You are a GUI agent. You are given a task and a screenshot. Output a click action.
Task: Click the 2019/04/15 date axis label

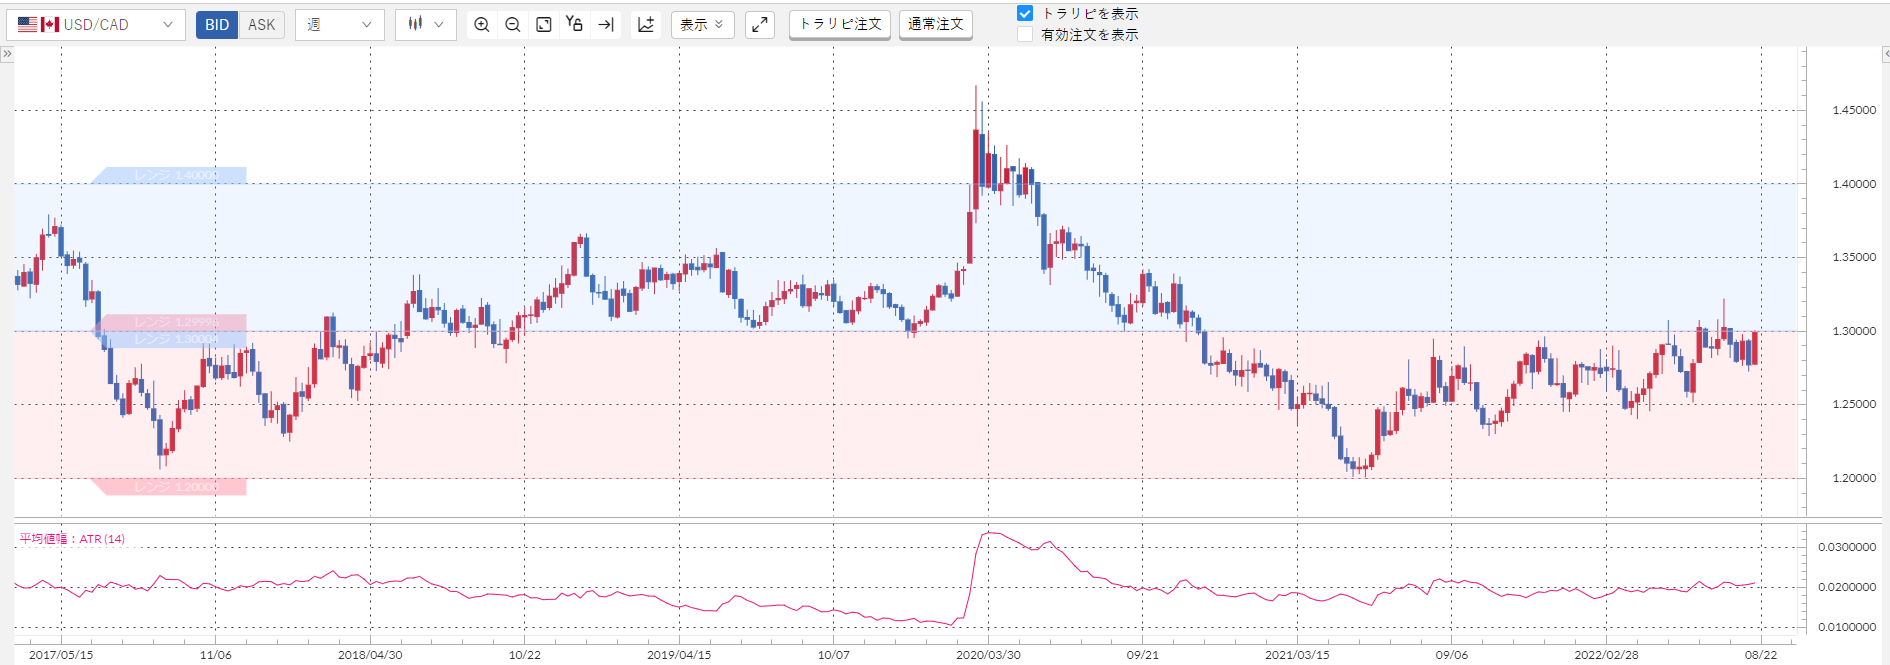click(x=679, y=656)
